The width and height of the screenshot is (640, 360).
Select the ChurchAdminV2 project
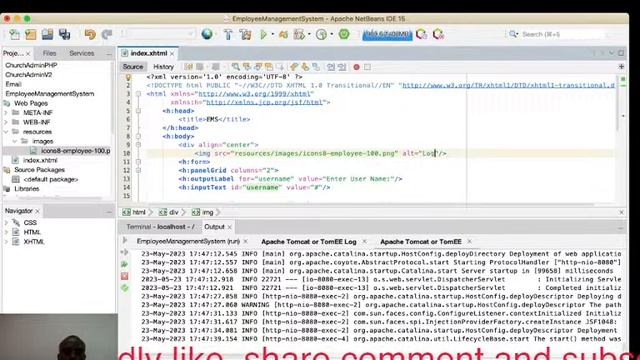[x=29, y=75]
